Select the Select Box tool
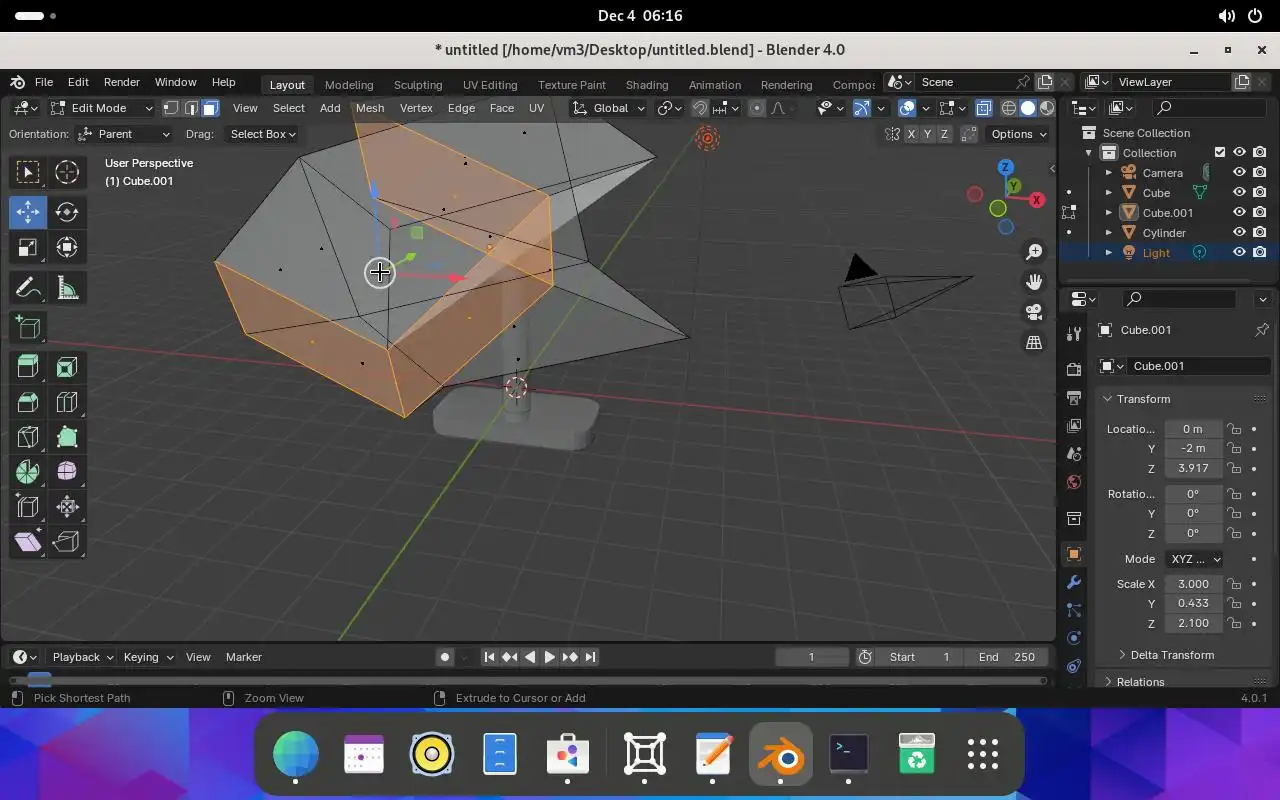Viewport: 1280px width, 800px height. 28,172
